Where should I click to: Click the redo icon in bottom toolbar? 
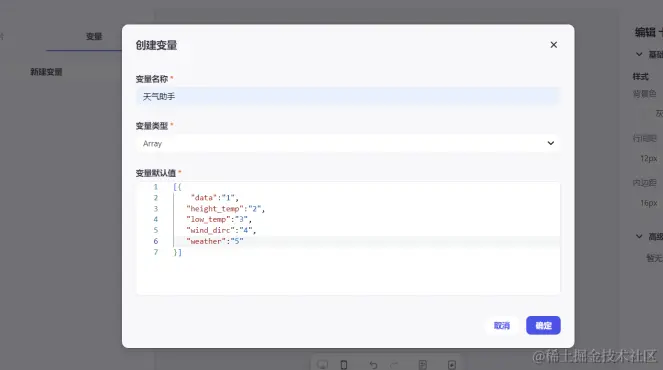[394, 365]
